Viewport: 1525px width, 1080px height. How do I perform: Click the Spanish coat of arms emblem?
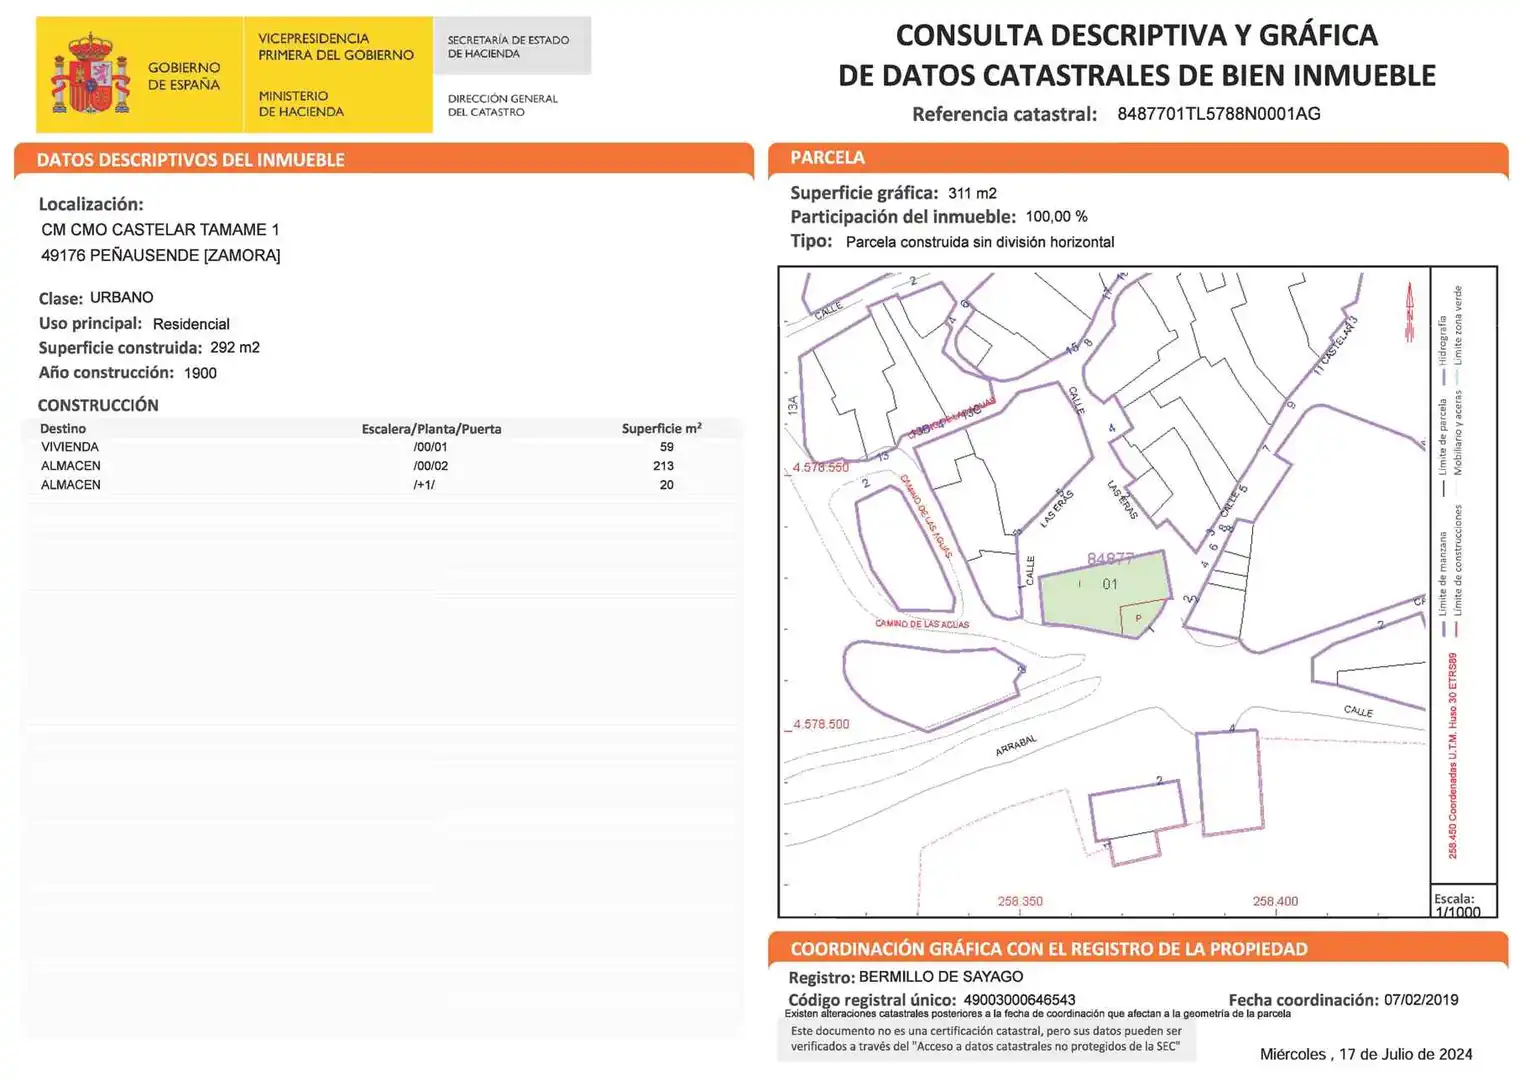tap(91, 74)
